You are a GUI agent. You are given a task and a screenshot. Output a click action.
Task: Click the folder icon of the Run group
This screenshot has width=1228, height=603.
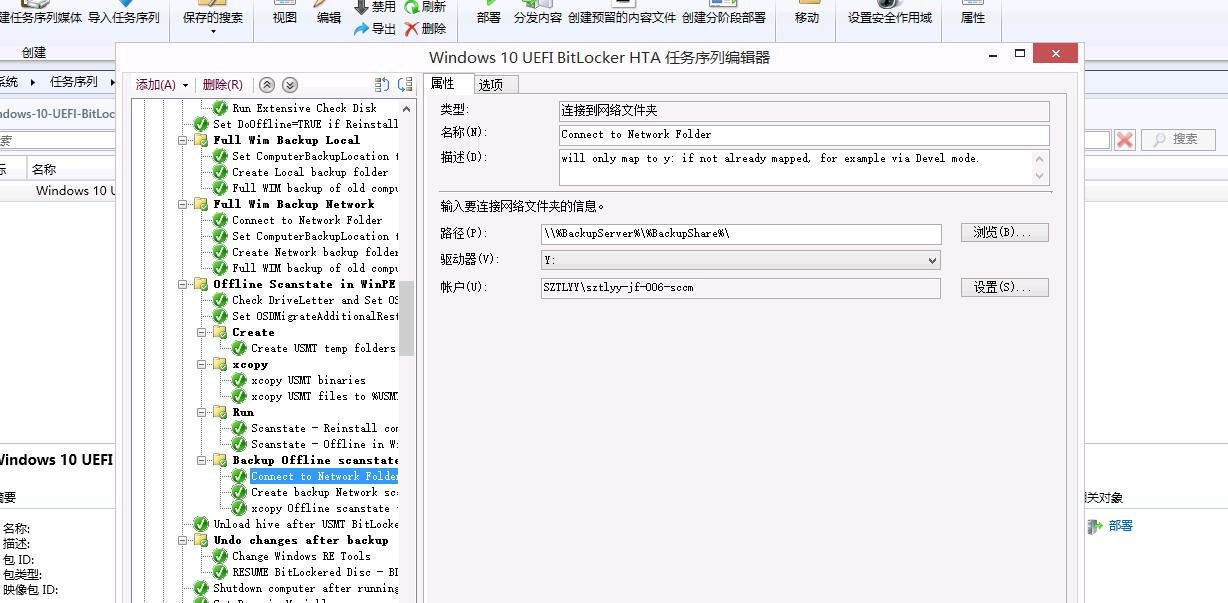pyautogui.click(x=220, y=412)
